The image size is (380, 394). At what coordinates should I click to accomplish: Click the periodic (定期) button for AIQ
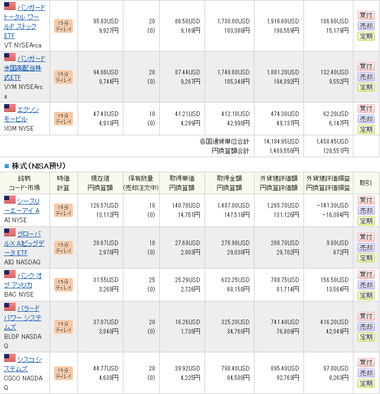pos(366,258)
